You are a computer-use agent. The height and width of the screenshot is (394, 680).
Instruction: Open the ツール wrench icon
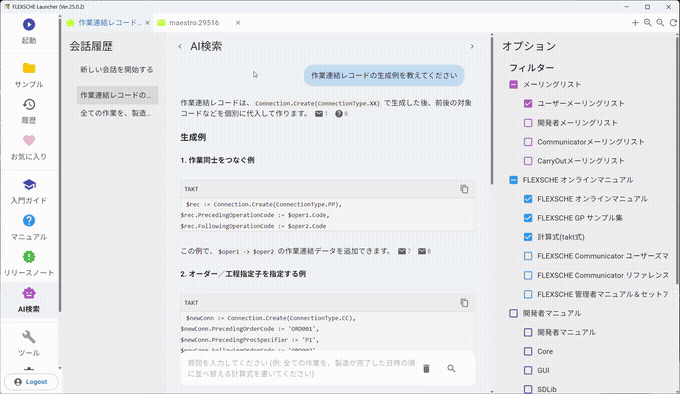(29, 337)
